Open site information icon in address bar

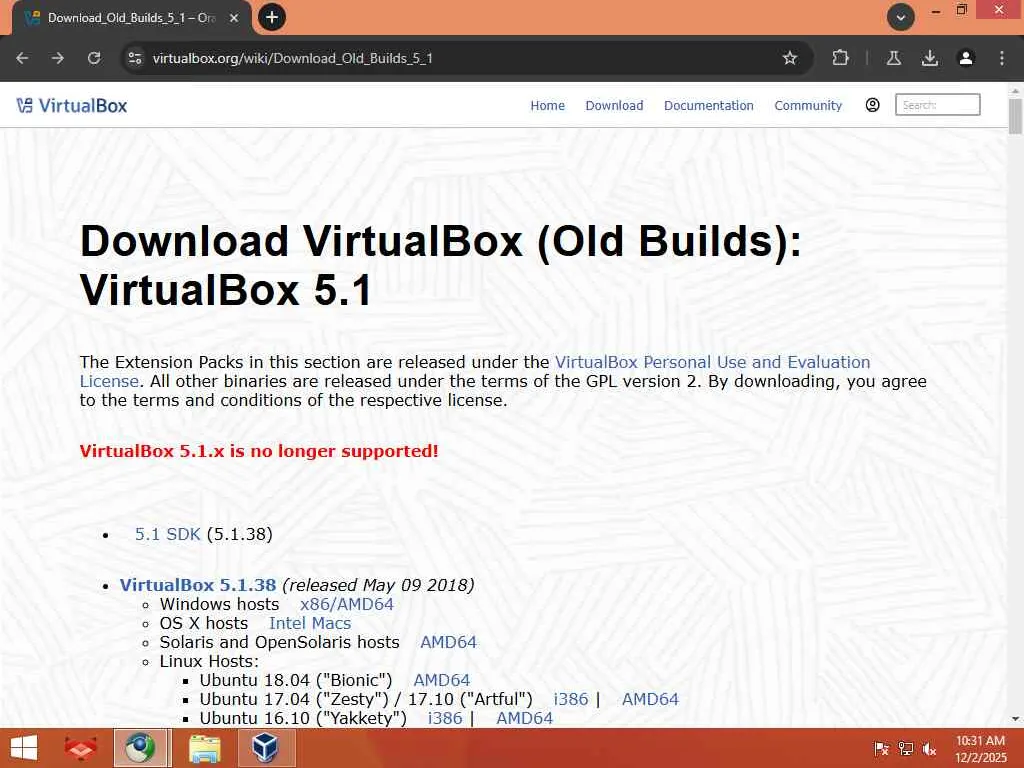[135, 58]
